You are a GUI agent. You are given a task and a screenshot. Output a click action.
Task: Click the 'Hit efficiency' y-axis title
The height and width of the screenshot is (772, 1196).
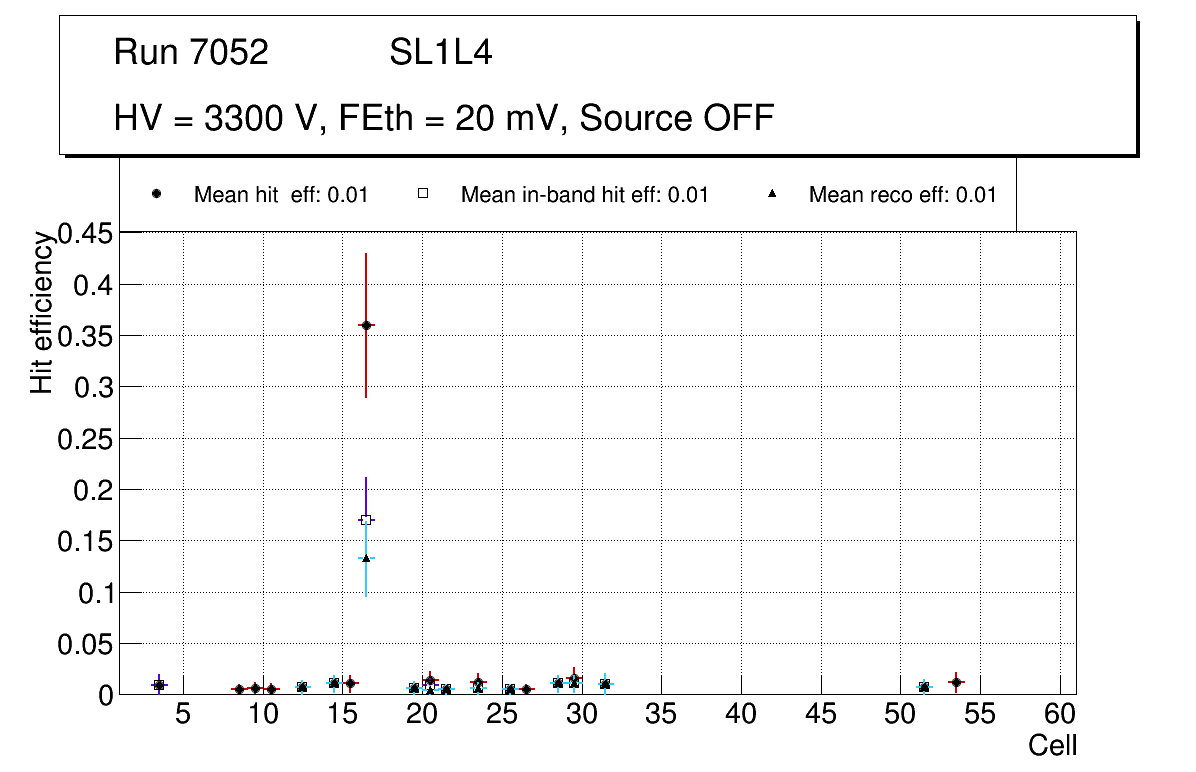(x=41, y=312)
